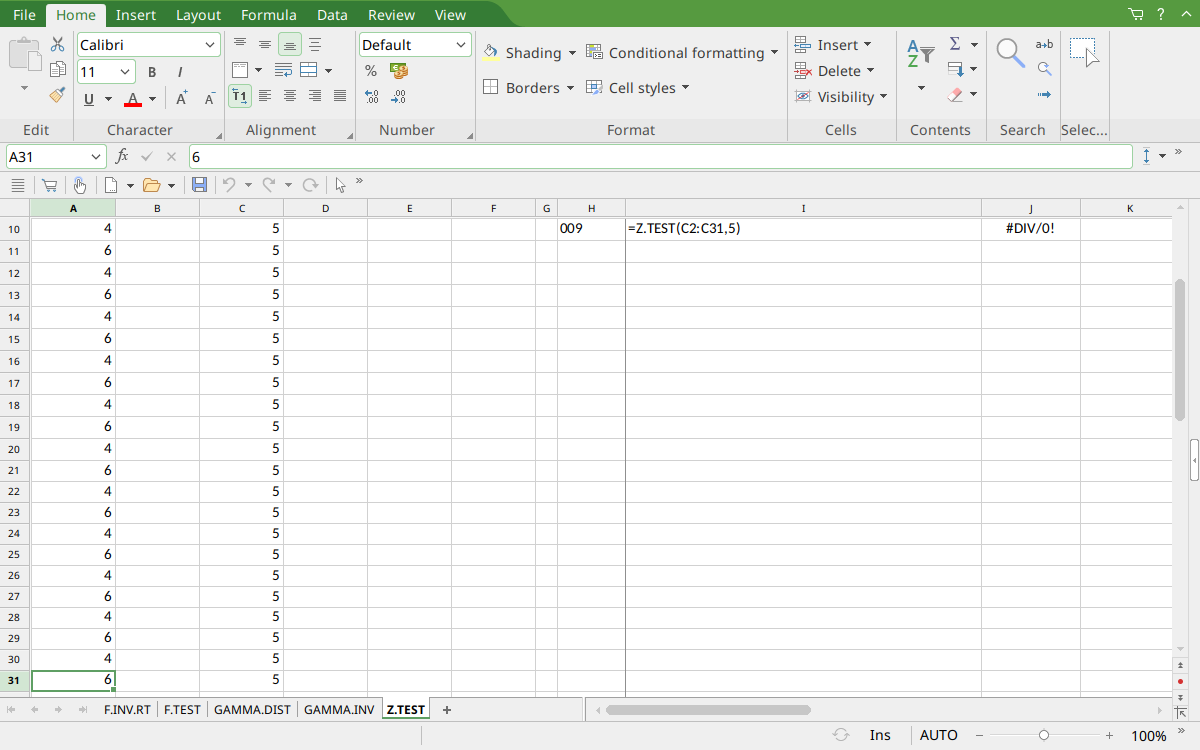The width and height of the screenshot is (1200, 750).
Task: Click the zoom in plus button
Action: pyautogui.click(x=1109, y=735)
